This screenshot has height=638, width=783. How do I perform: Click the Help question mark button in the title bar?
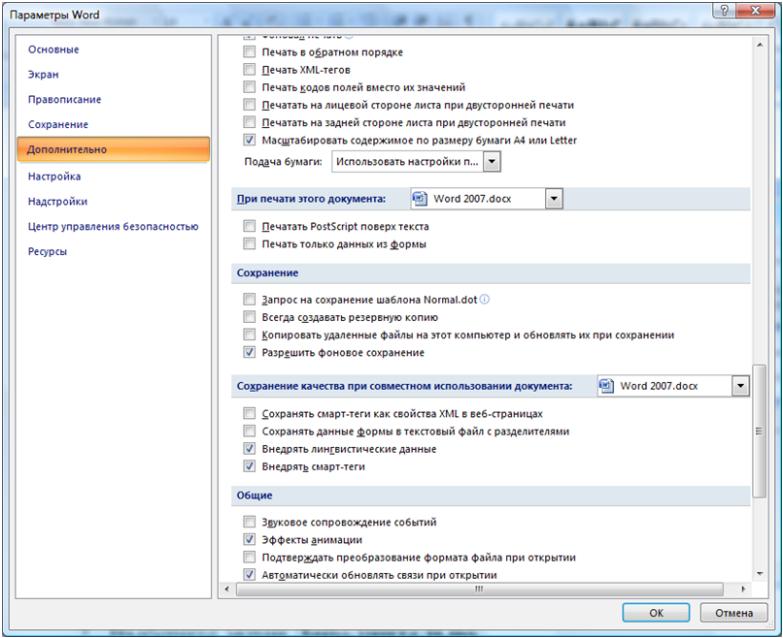coord(725,11)
